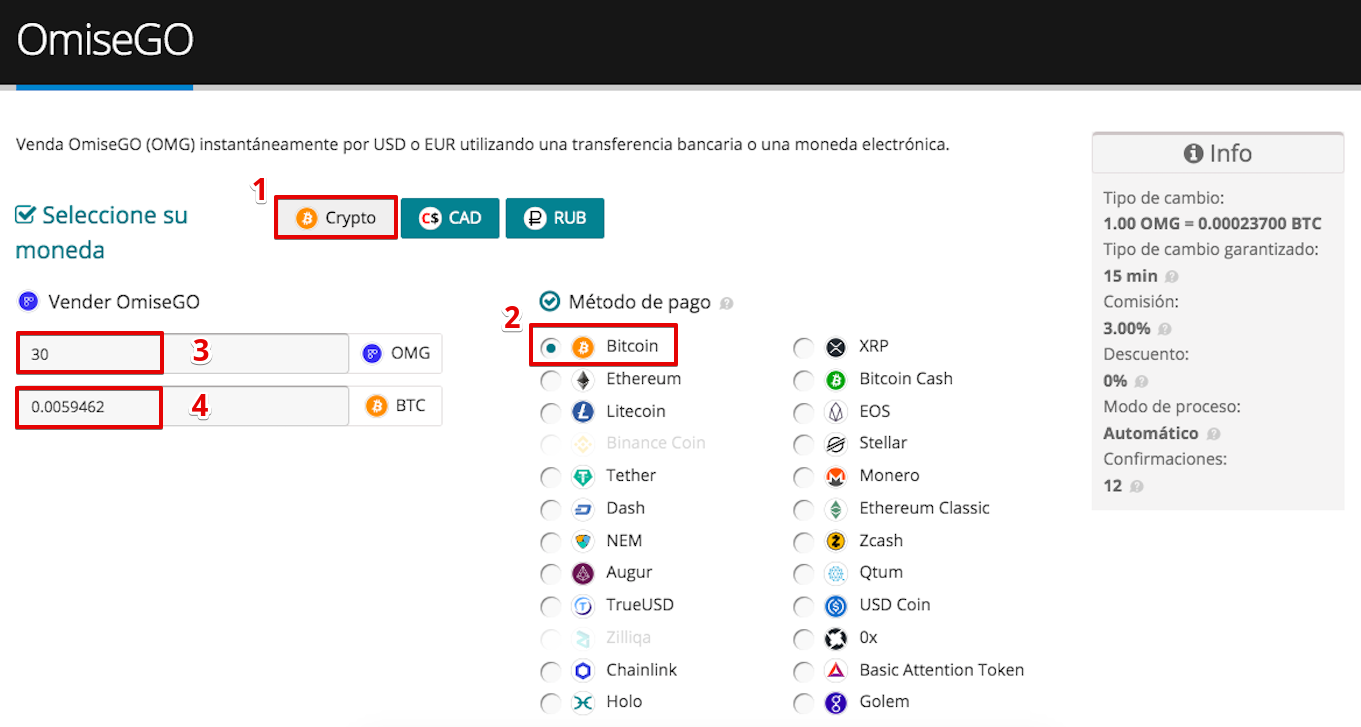
Task: Click the Holo logo icon
Action: click(x=583, y=703)
